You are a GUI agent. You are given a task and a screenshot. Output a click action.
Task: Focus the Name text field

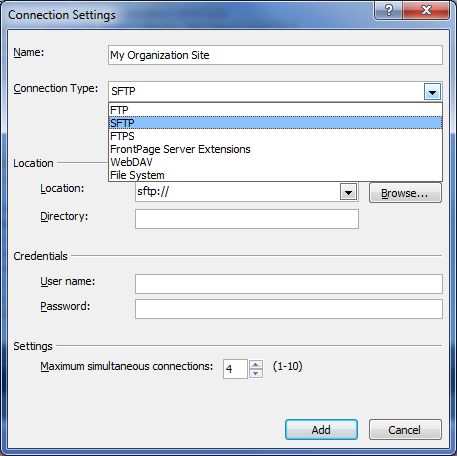(x=275, y=55)
